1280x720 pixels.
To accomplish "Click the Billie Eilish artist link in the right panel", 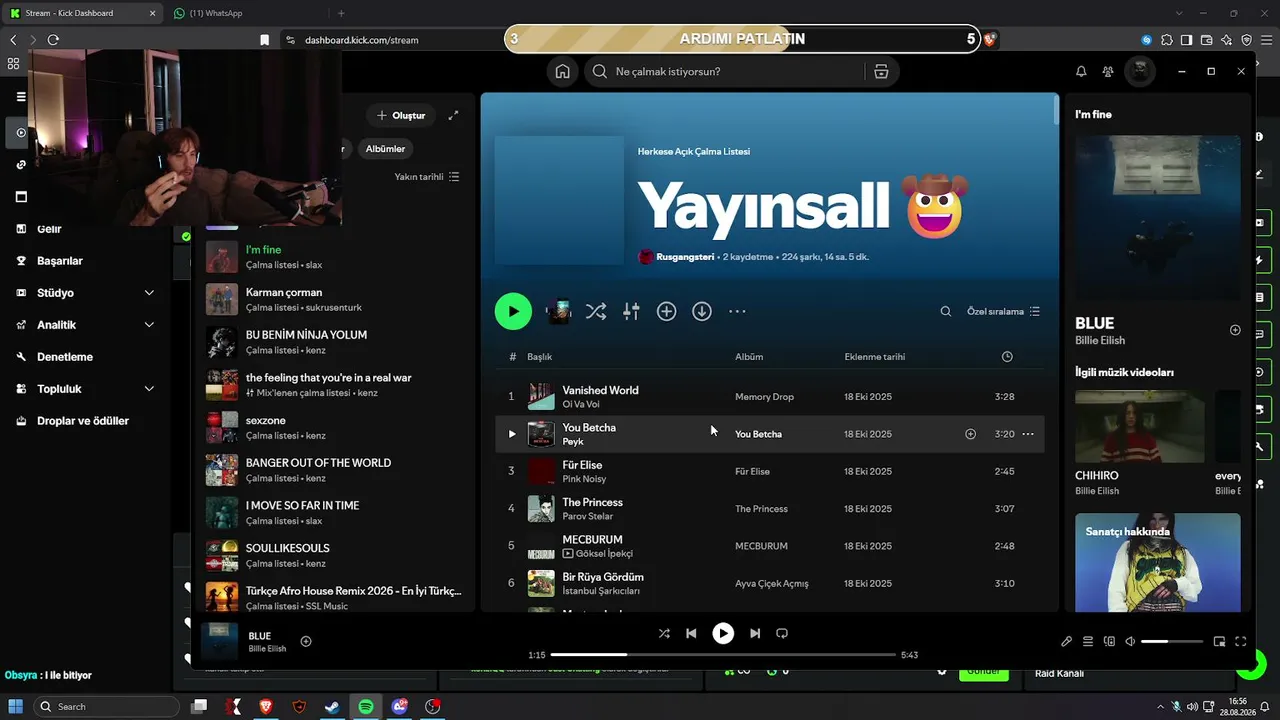I will [1100, 341].
